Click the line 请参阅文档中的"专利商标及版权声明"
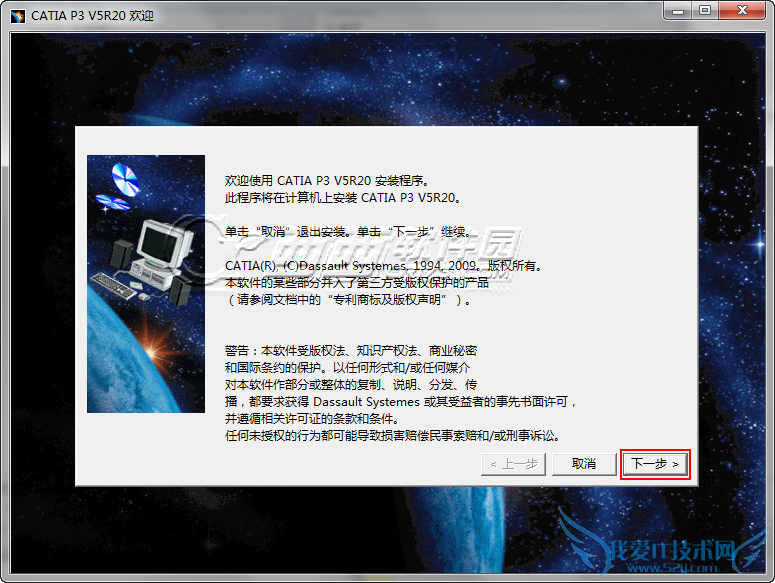 pos(349,299)
